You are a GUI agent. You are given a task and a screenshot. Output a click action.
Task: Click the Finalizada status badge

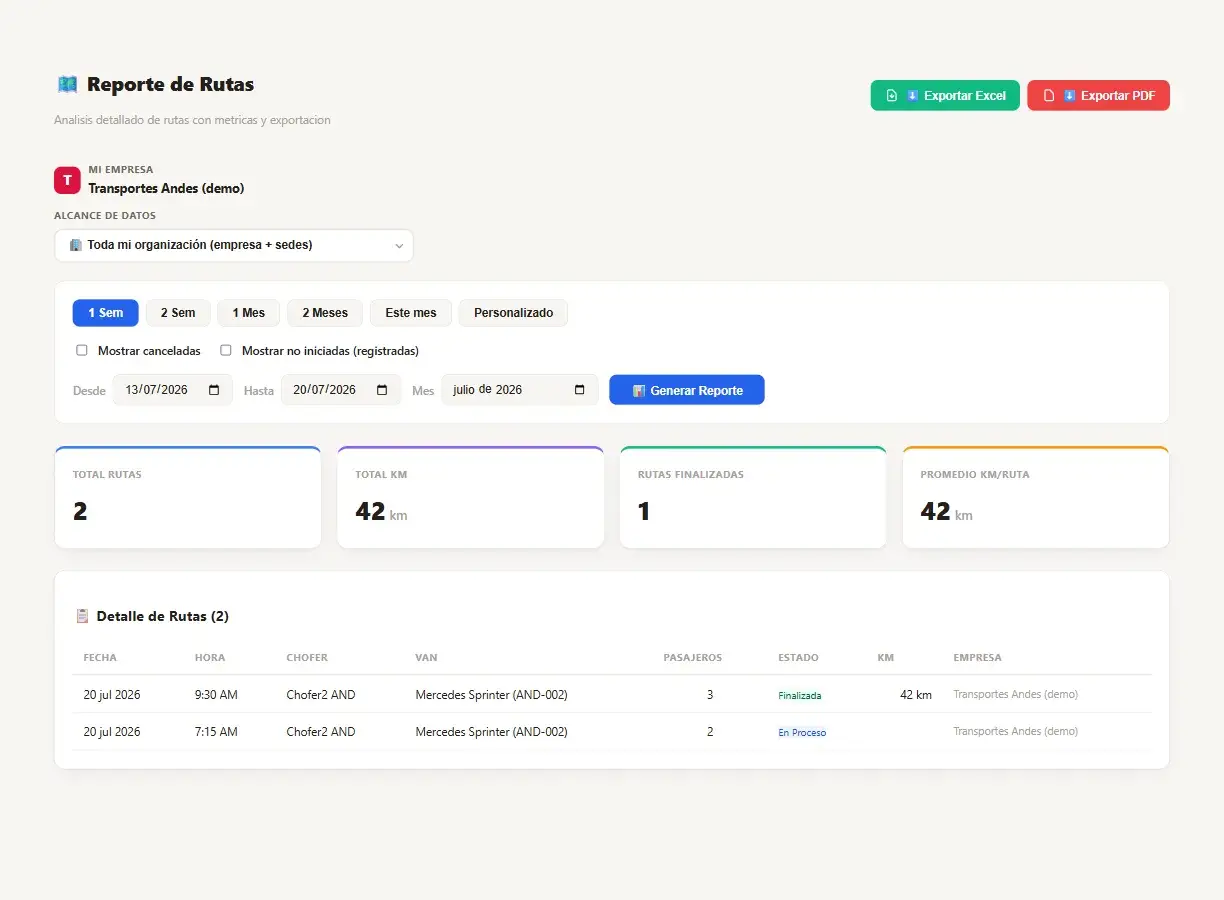pos(800,695)
